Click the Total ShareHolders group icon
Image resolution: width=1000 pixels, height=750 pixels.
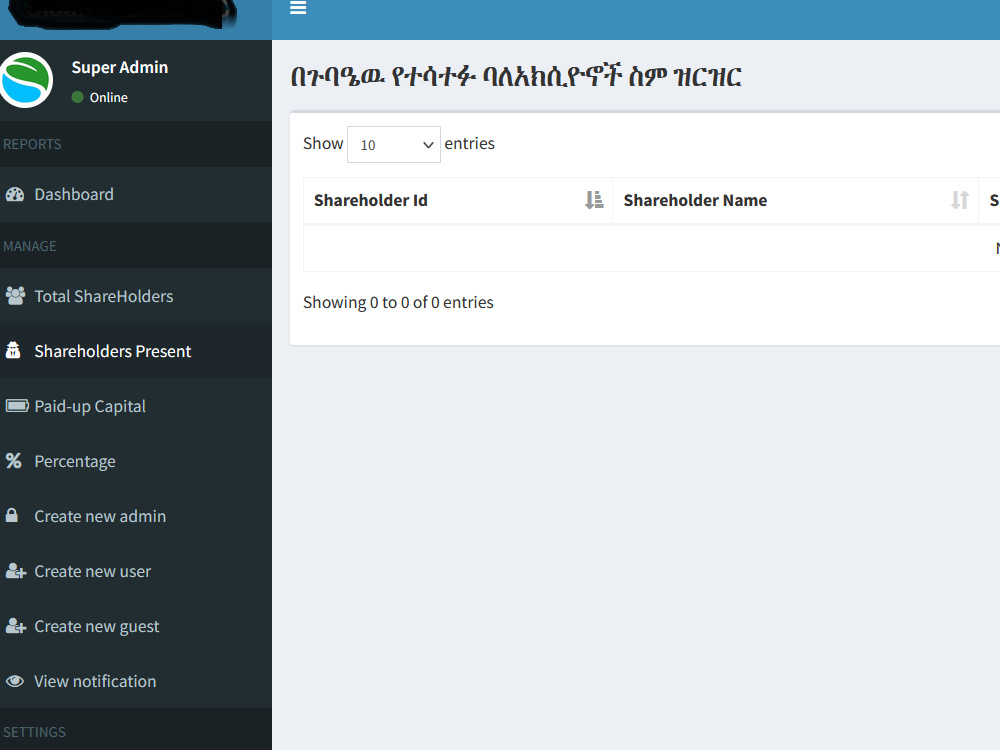pyautogui.click(x=15, y=296)
